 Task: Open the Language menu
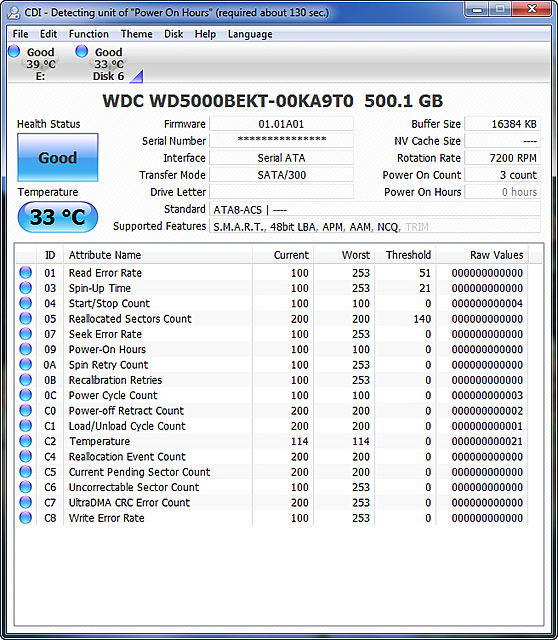[x=250, y=34]
